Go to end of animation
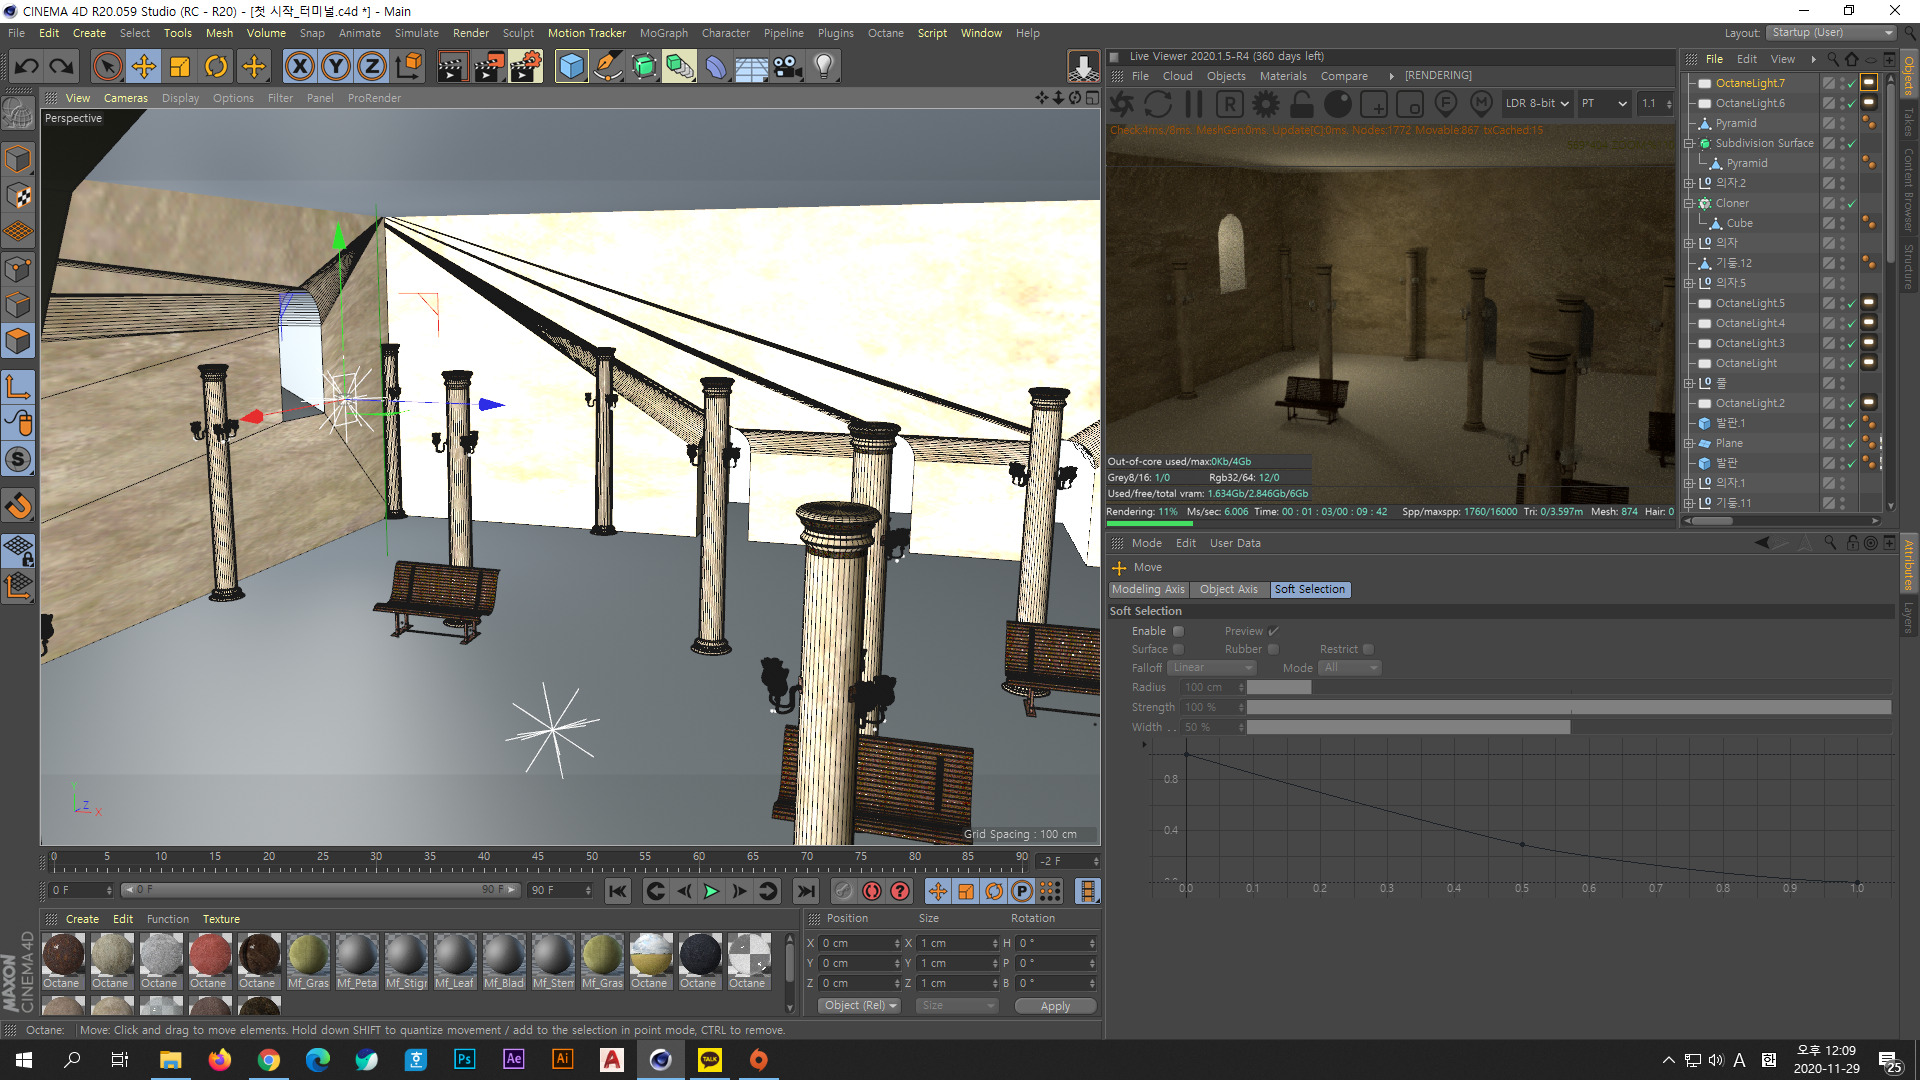The image size is (1920, 1080). (x=805, y=891)
